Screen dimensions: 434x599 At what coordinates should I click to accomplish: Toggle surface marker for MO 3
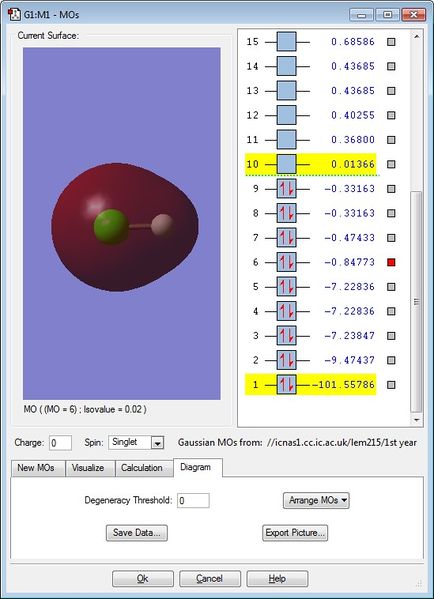tap(391, 336)
